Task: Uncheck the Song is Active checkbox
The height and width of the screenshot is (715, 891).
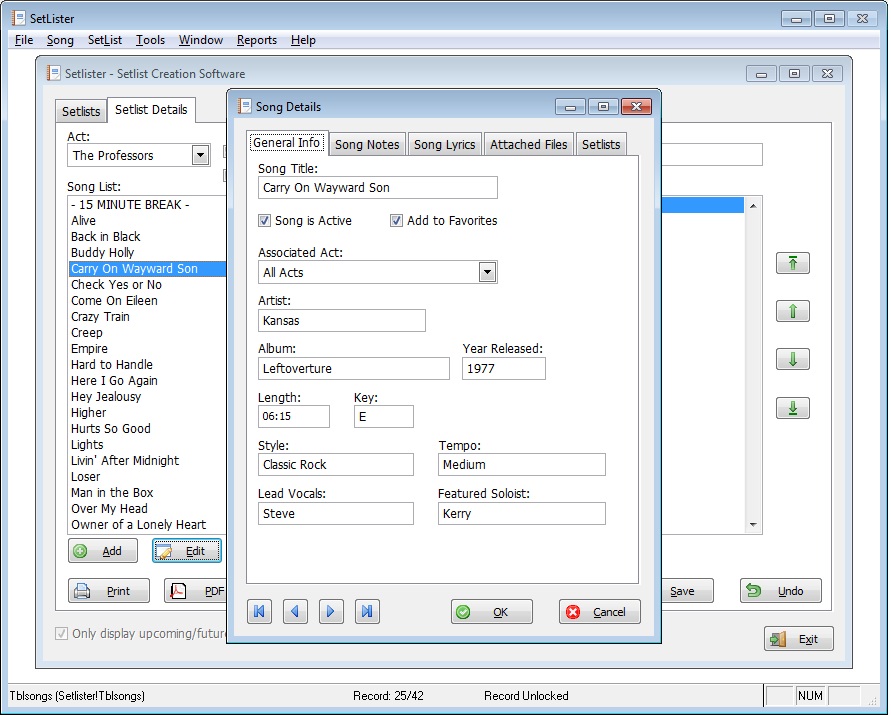Action: pyautogui.click(x=265, y=221)
